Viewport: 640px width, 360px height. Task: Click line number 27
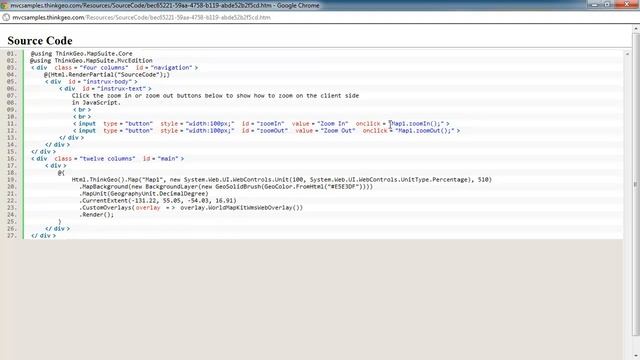11,236
